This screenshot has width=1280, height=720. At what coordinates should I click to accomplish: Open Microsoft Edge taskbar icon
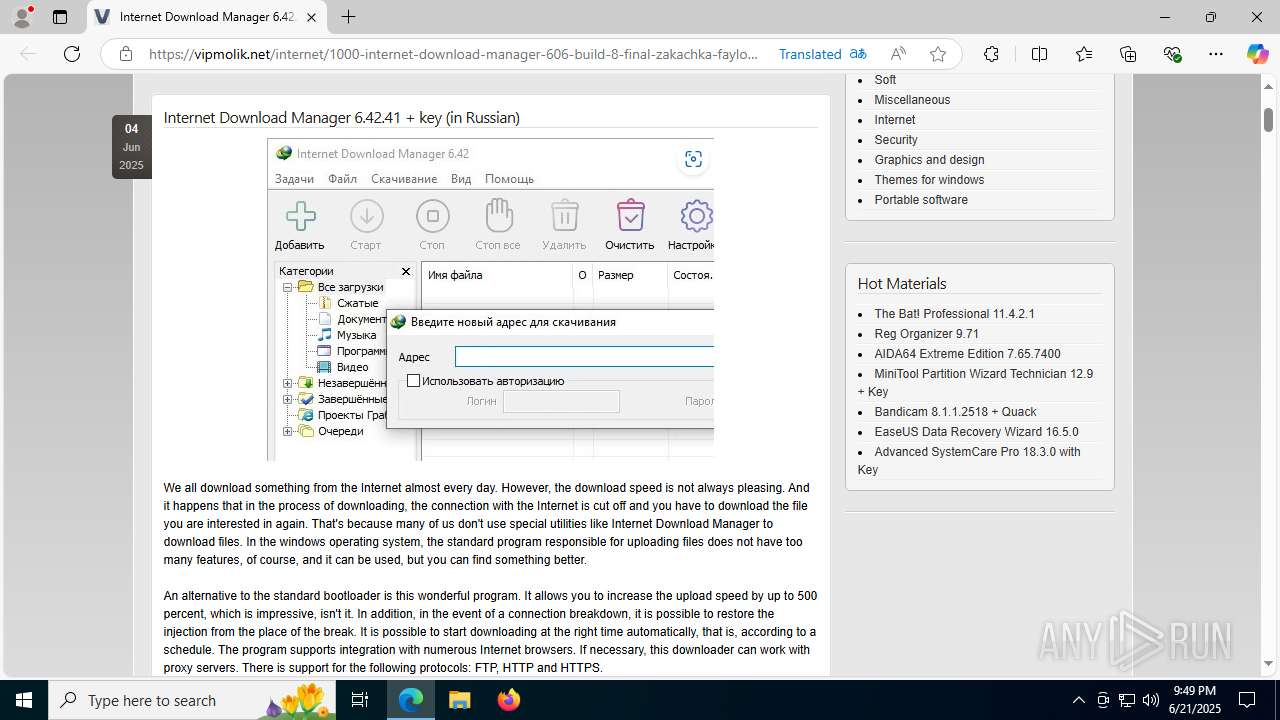click(x=411, y=700)
